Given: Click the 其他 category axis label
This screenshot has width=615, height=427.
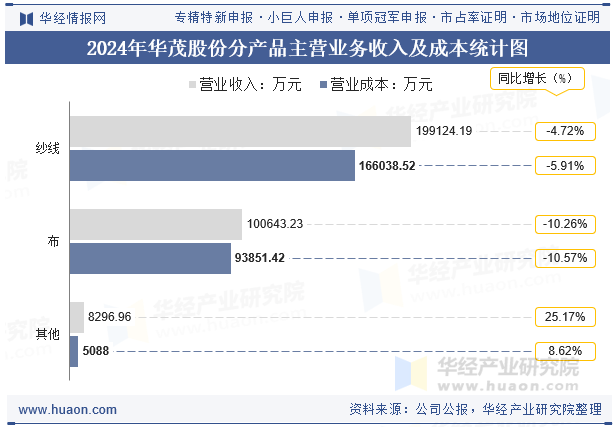Looking at the screenshot, I should point(47,334).
